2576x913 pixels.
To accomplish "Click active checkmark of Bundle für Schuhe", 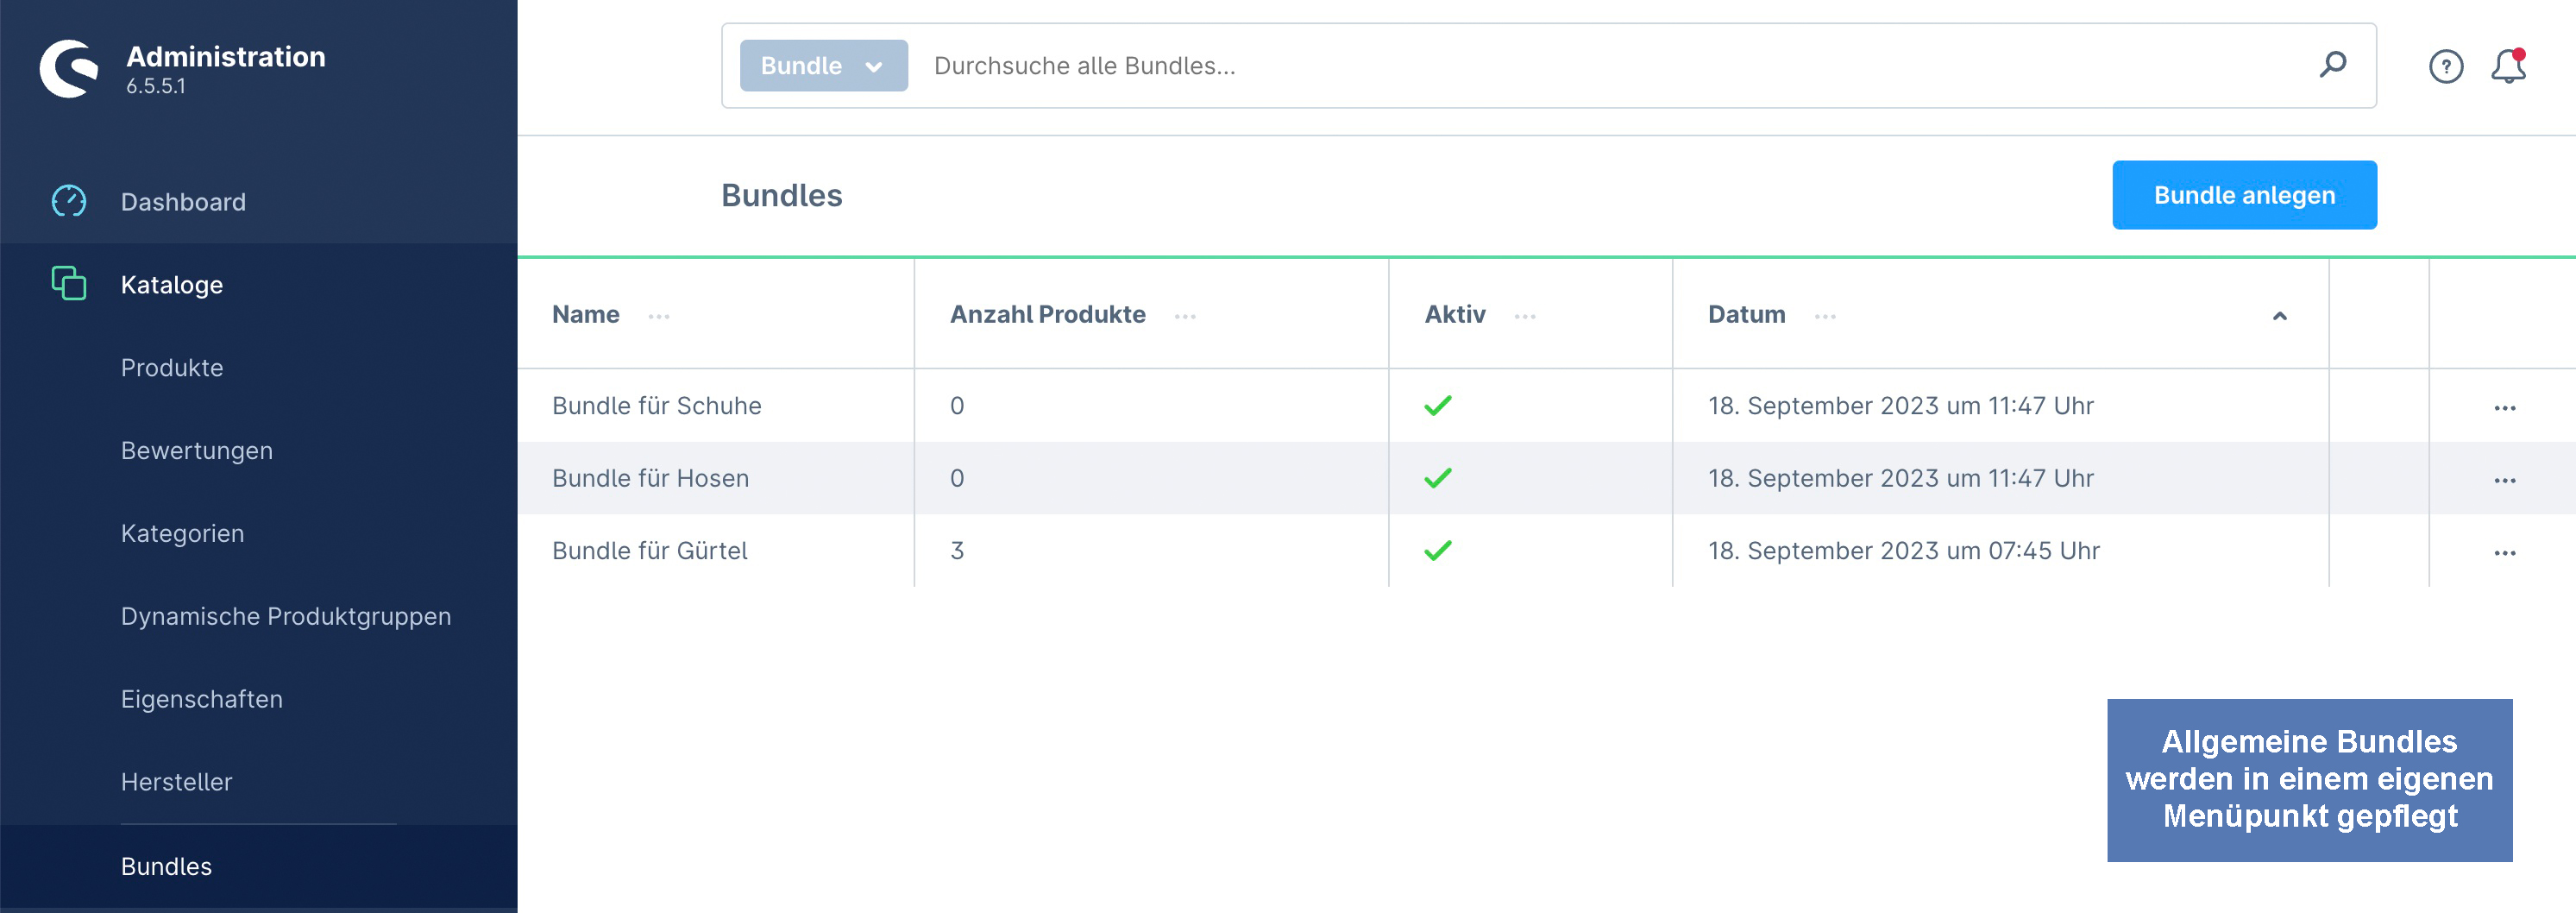I will 1437,405.
